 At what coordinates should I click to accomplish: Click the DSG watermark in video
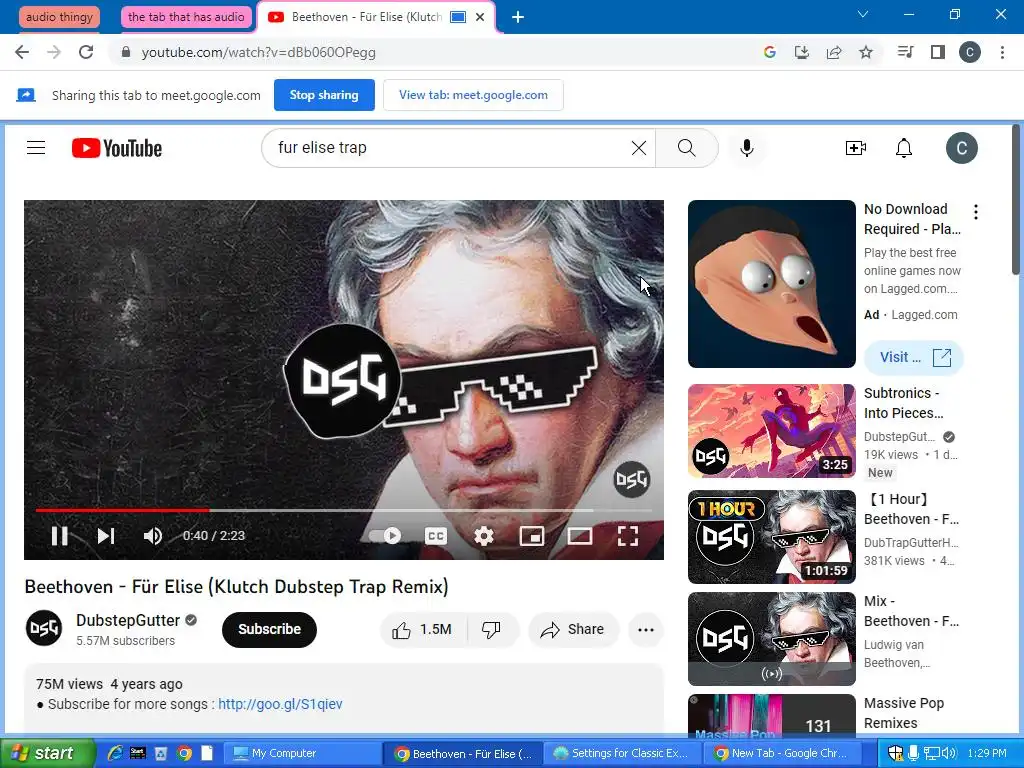click(632, 480)
